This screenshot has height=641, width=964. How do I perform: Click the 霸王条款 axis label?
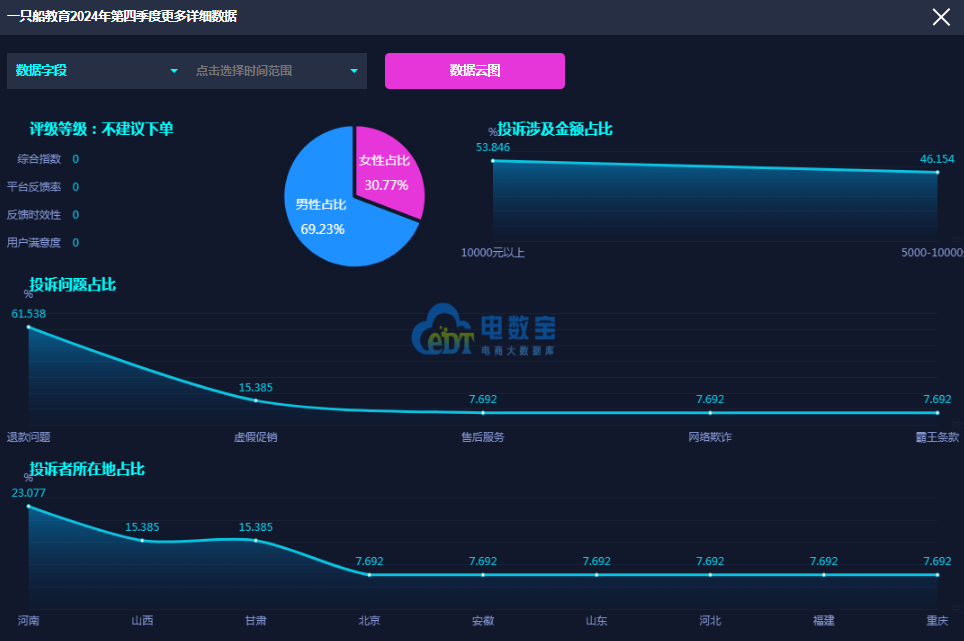[937, 437]
